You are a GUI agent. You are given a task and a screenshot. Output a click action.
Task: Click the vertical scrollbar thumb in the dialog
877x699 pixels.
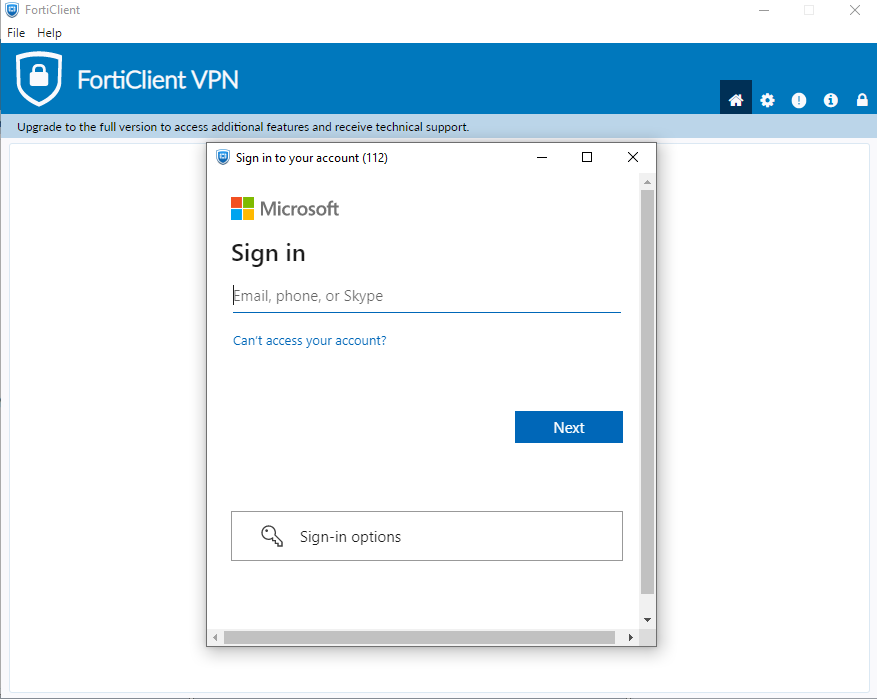tap(647, 390)
